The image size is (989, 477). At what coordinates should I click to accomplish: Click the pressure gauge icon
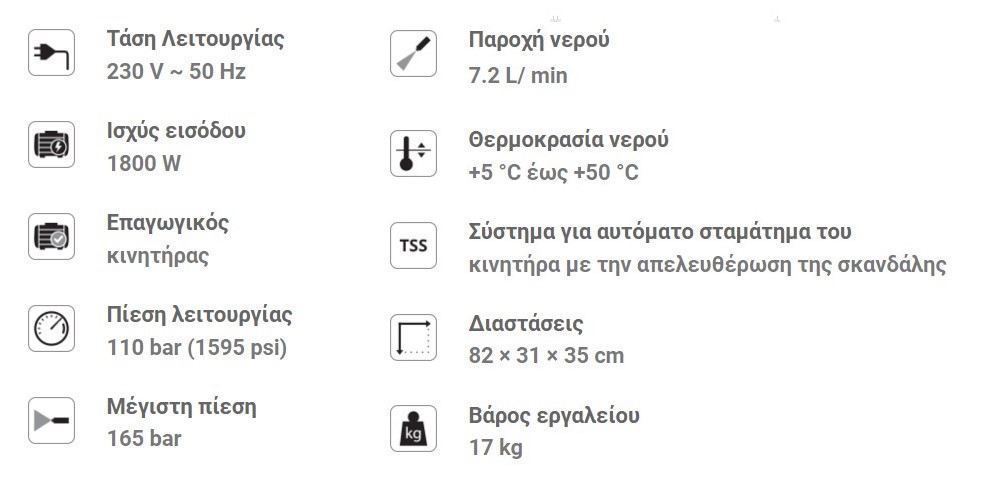coord(50,329)
